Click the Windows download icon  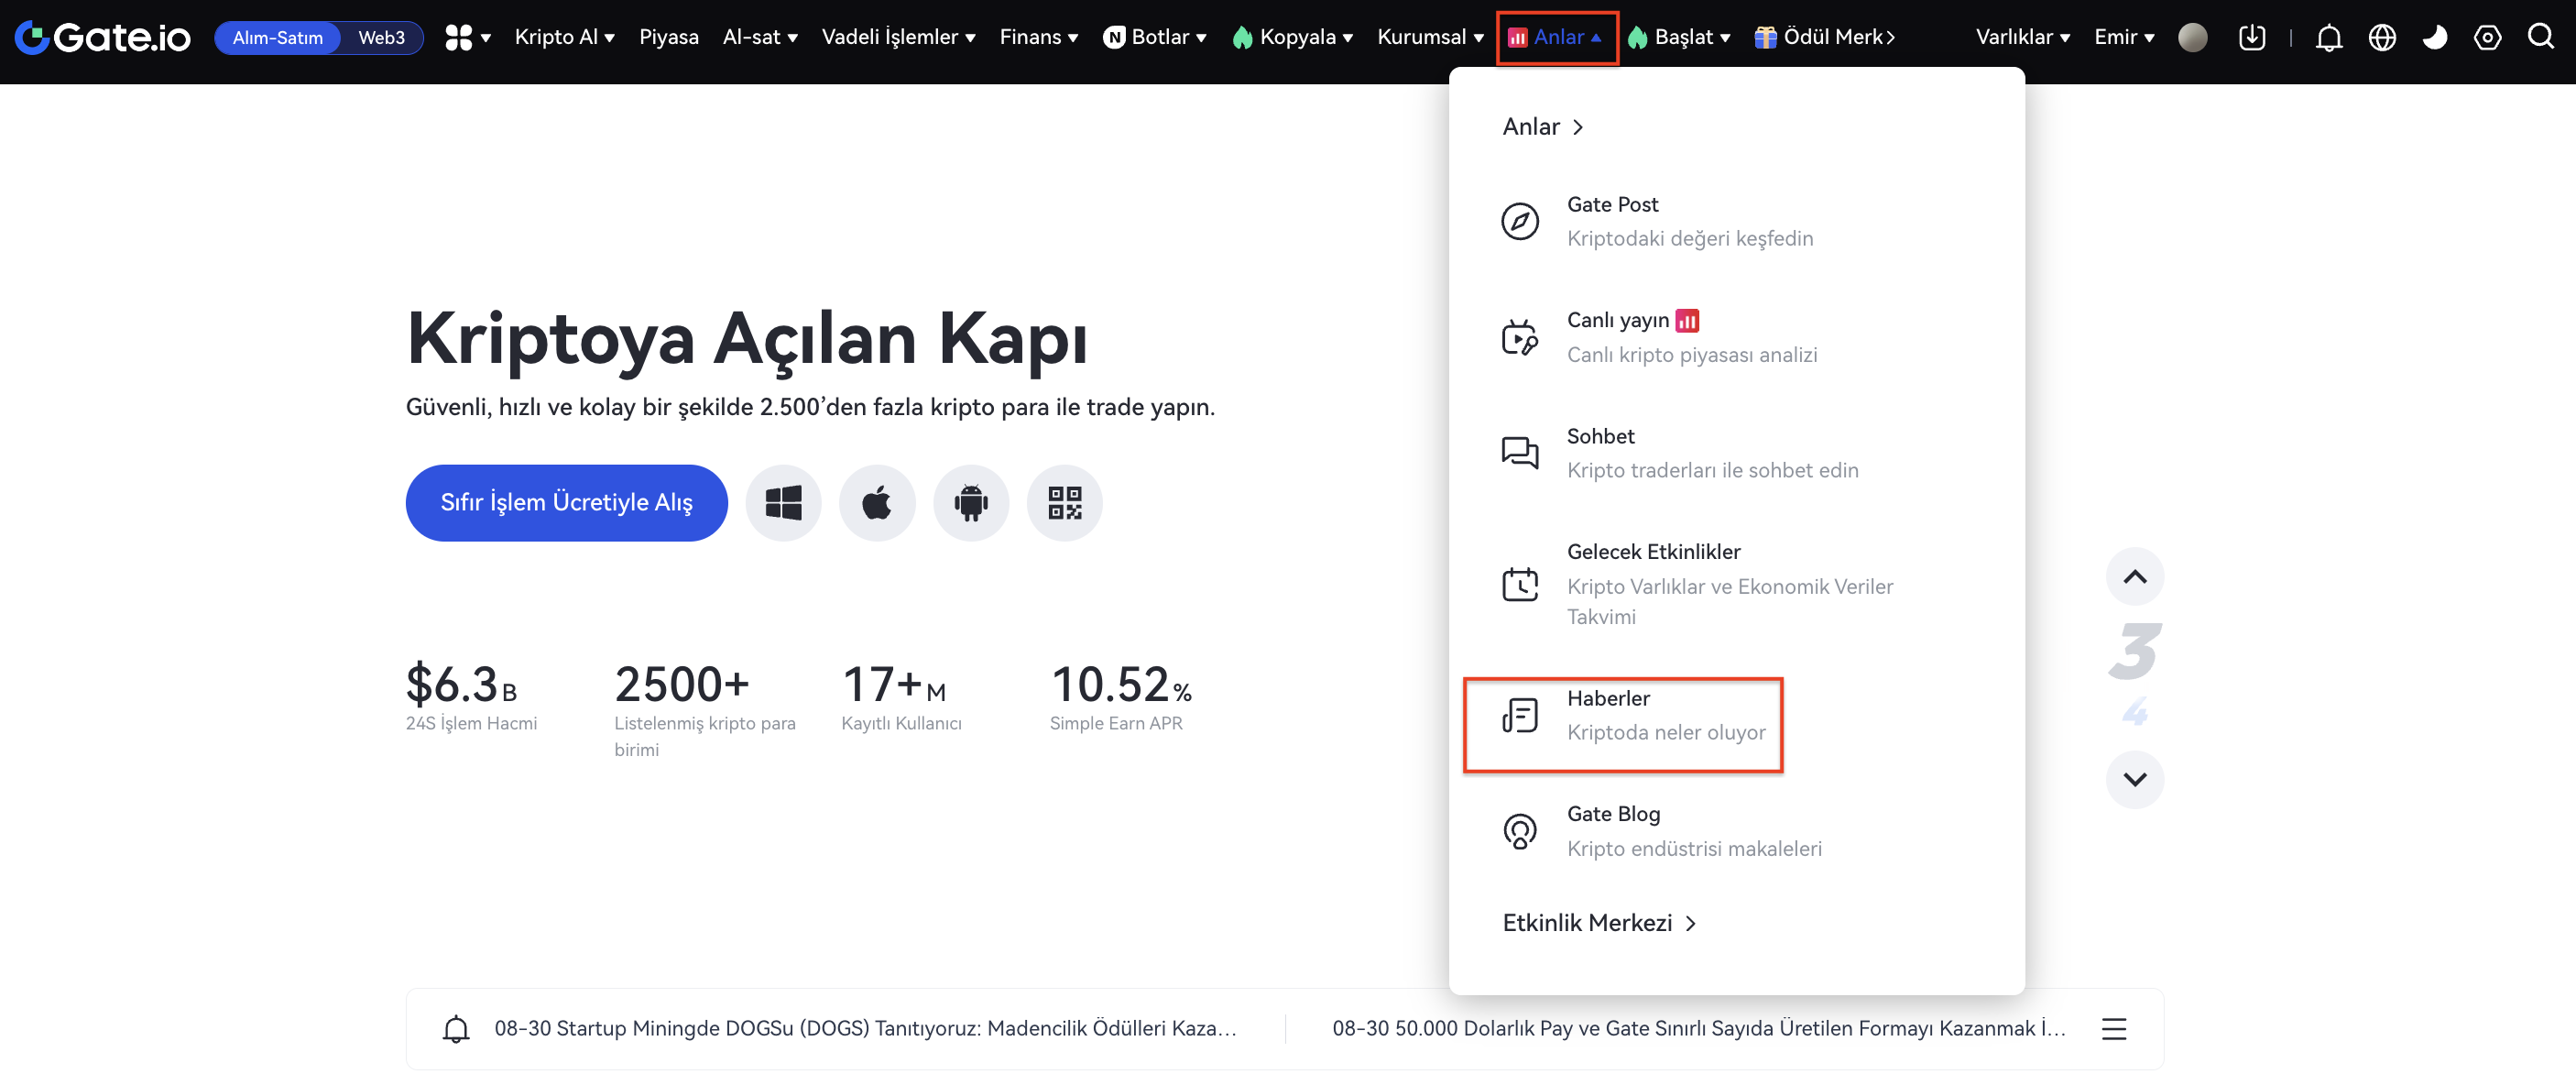pyautogui.click(x=783, y=502)
